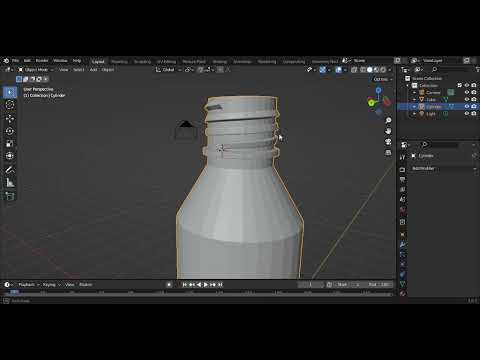This screenshot has height=360, width=480.
Task: Toggle visibility eye for Cylinder in outliner
Action: coord(467,106)
